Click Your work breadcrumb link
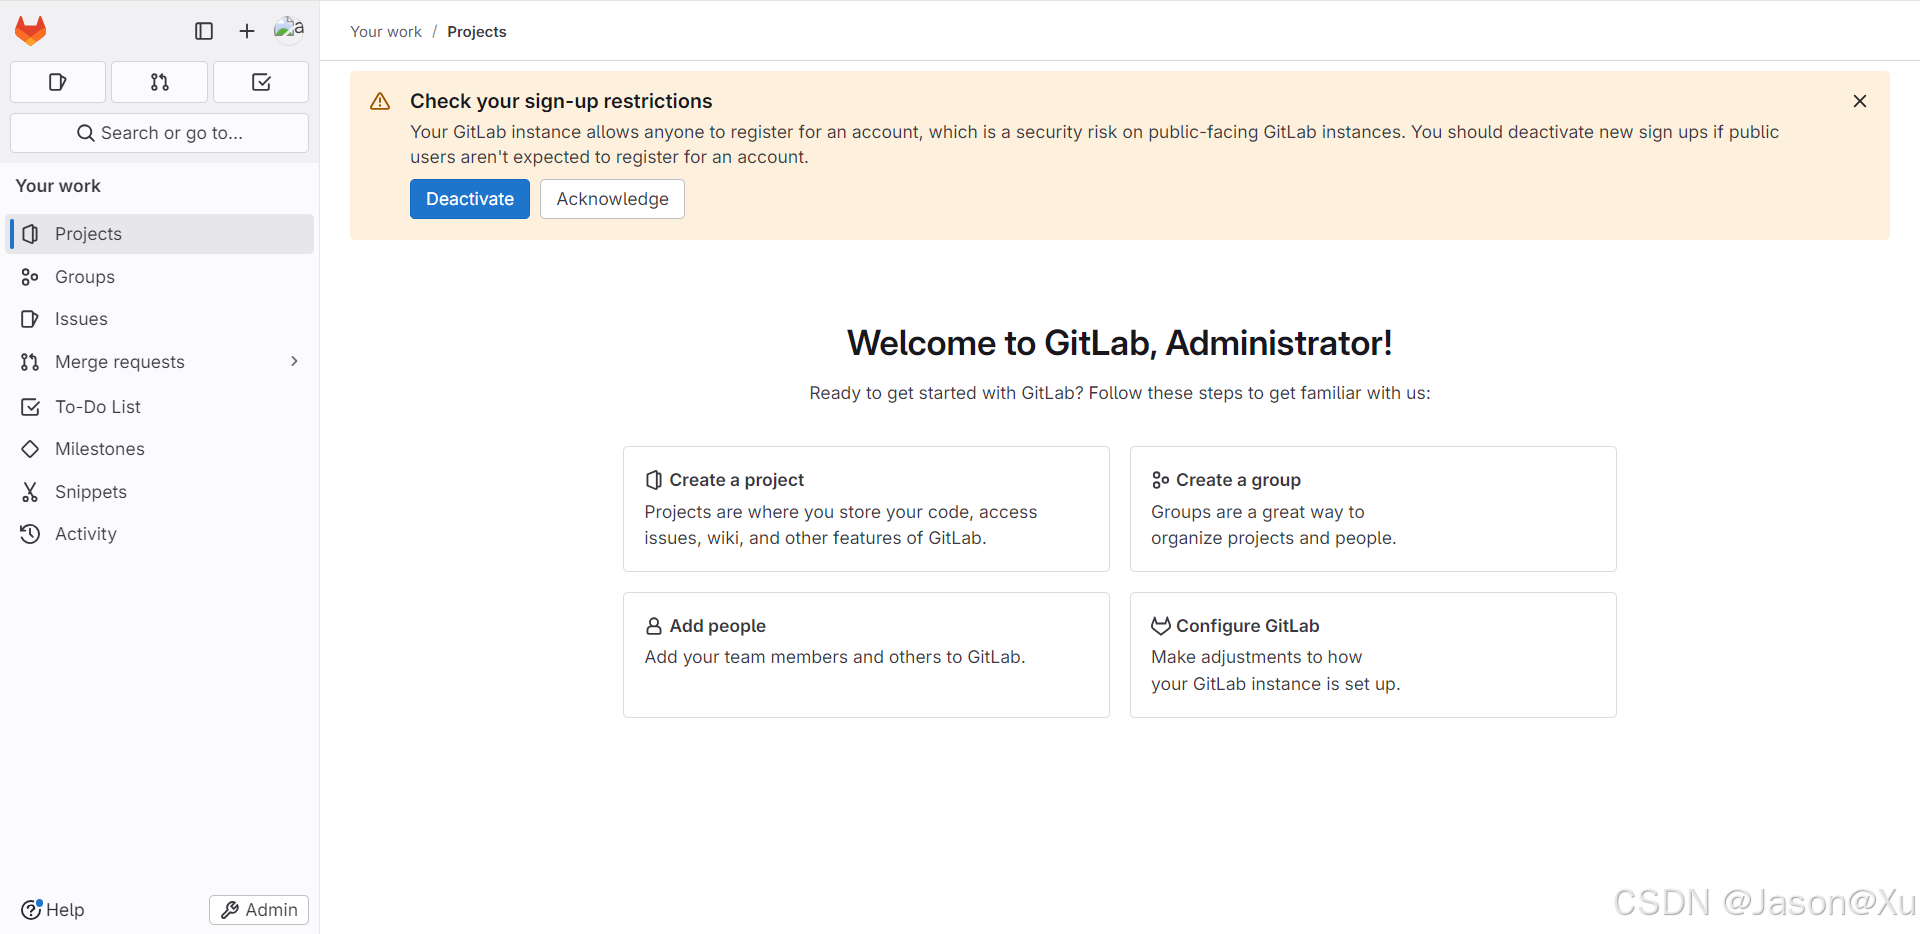The width and height of the screenshot is (1920, 934). [x=386, y=31]
